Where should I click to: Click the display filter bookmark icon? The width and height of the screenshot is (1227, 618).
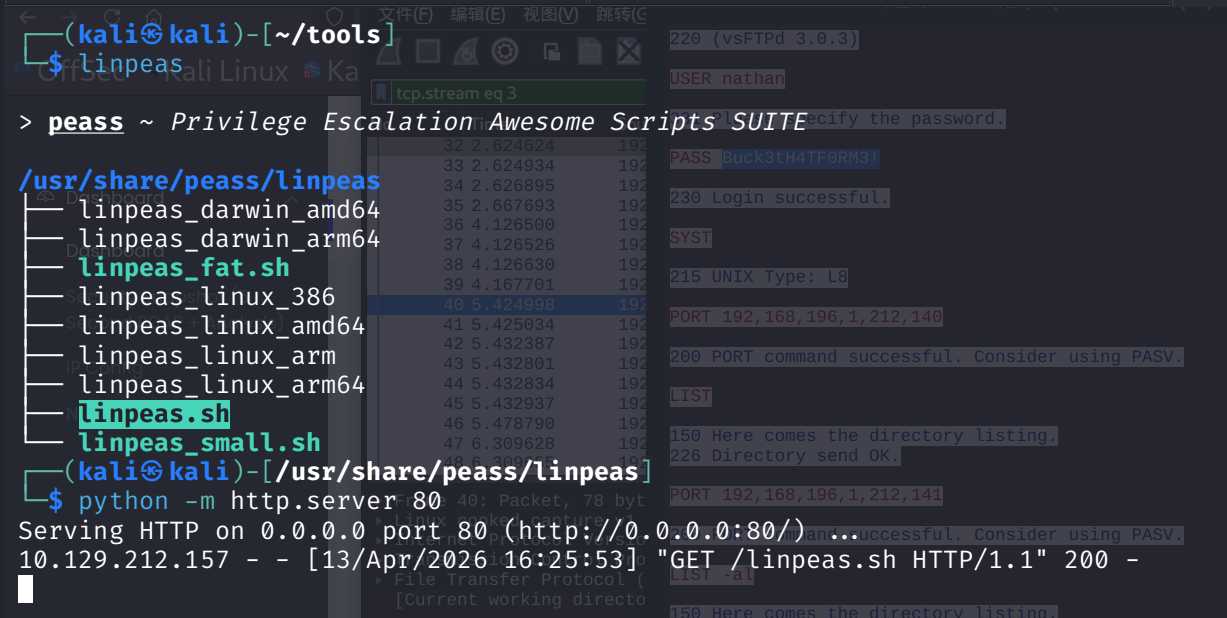380,93
